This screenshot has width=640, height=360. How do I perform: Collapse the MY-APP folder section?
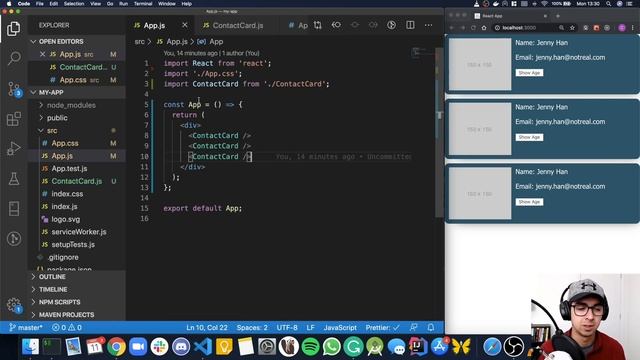pos(77,93)
